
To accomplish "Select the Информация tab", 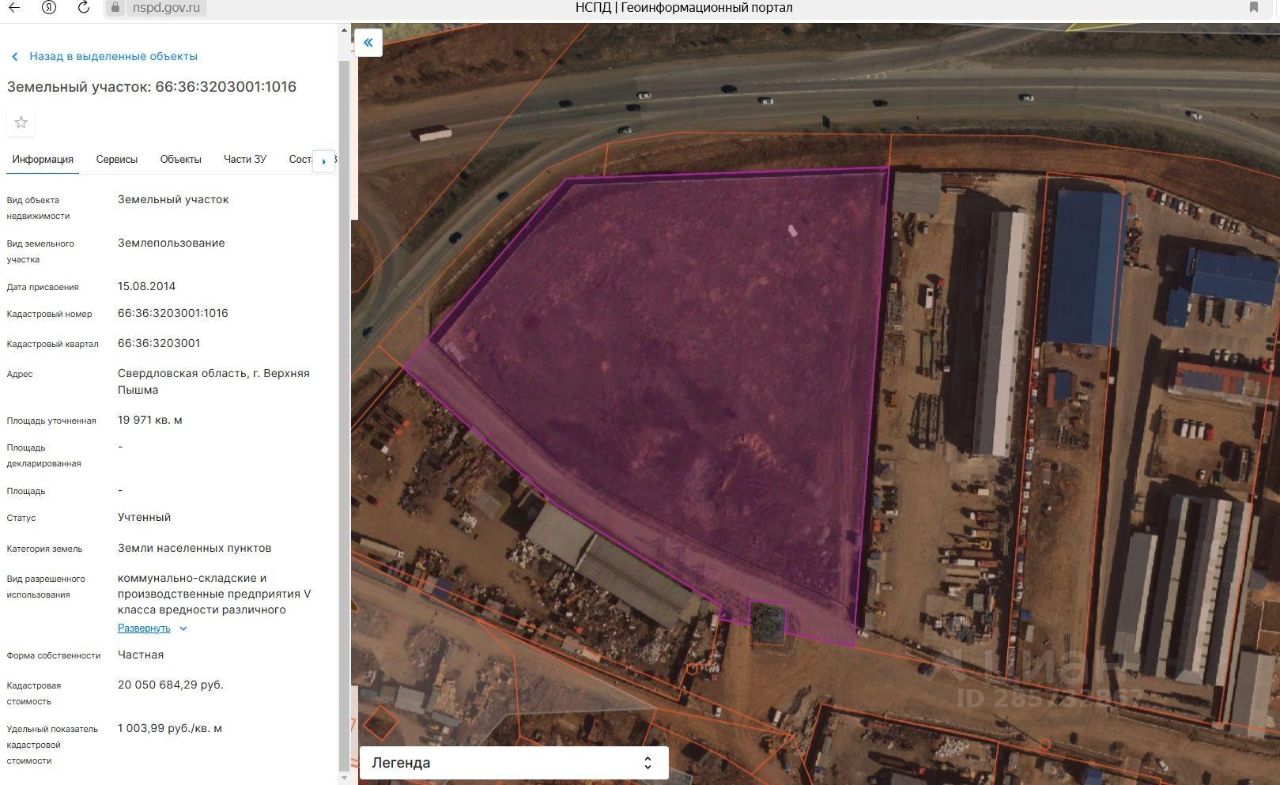I will point(43,160).
